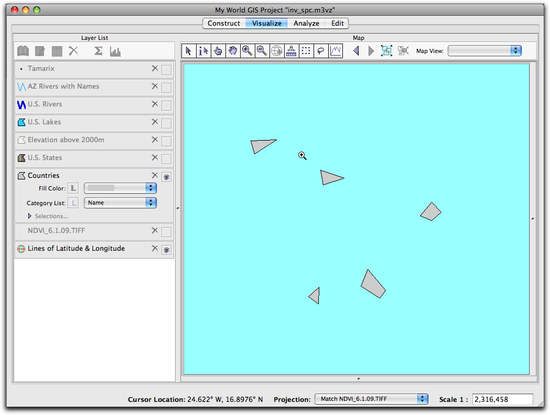Select the profile graph tool

coord(335,51)
